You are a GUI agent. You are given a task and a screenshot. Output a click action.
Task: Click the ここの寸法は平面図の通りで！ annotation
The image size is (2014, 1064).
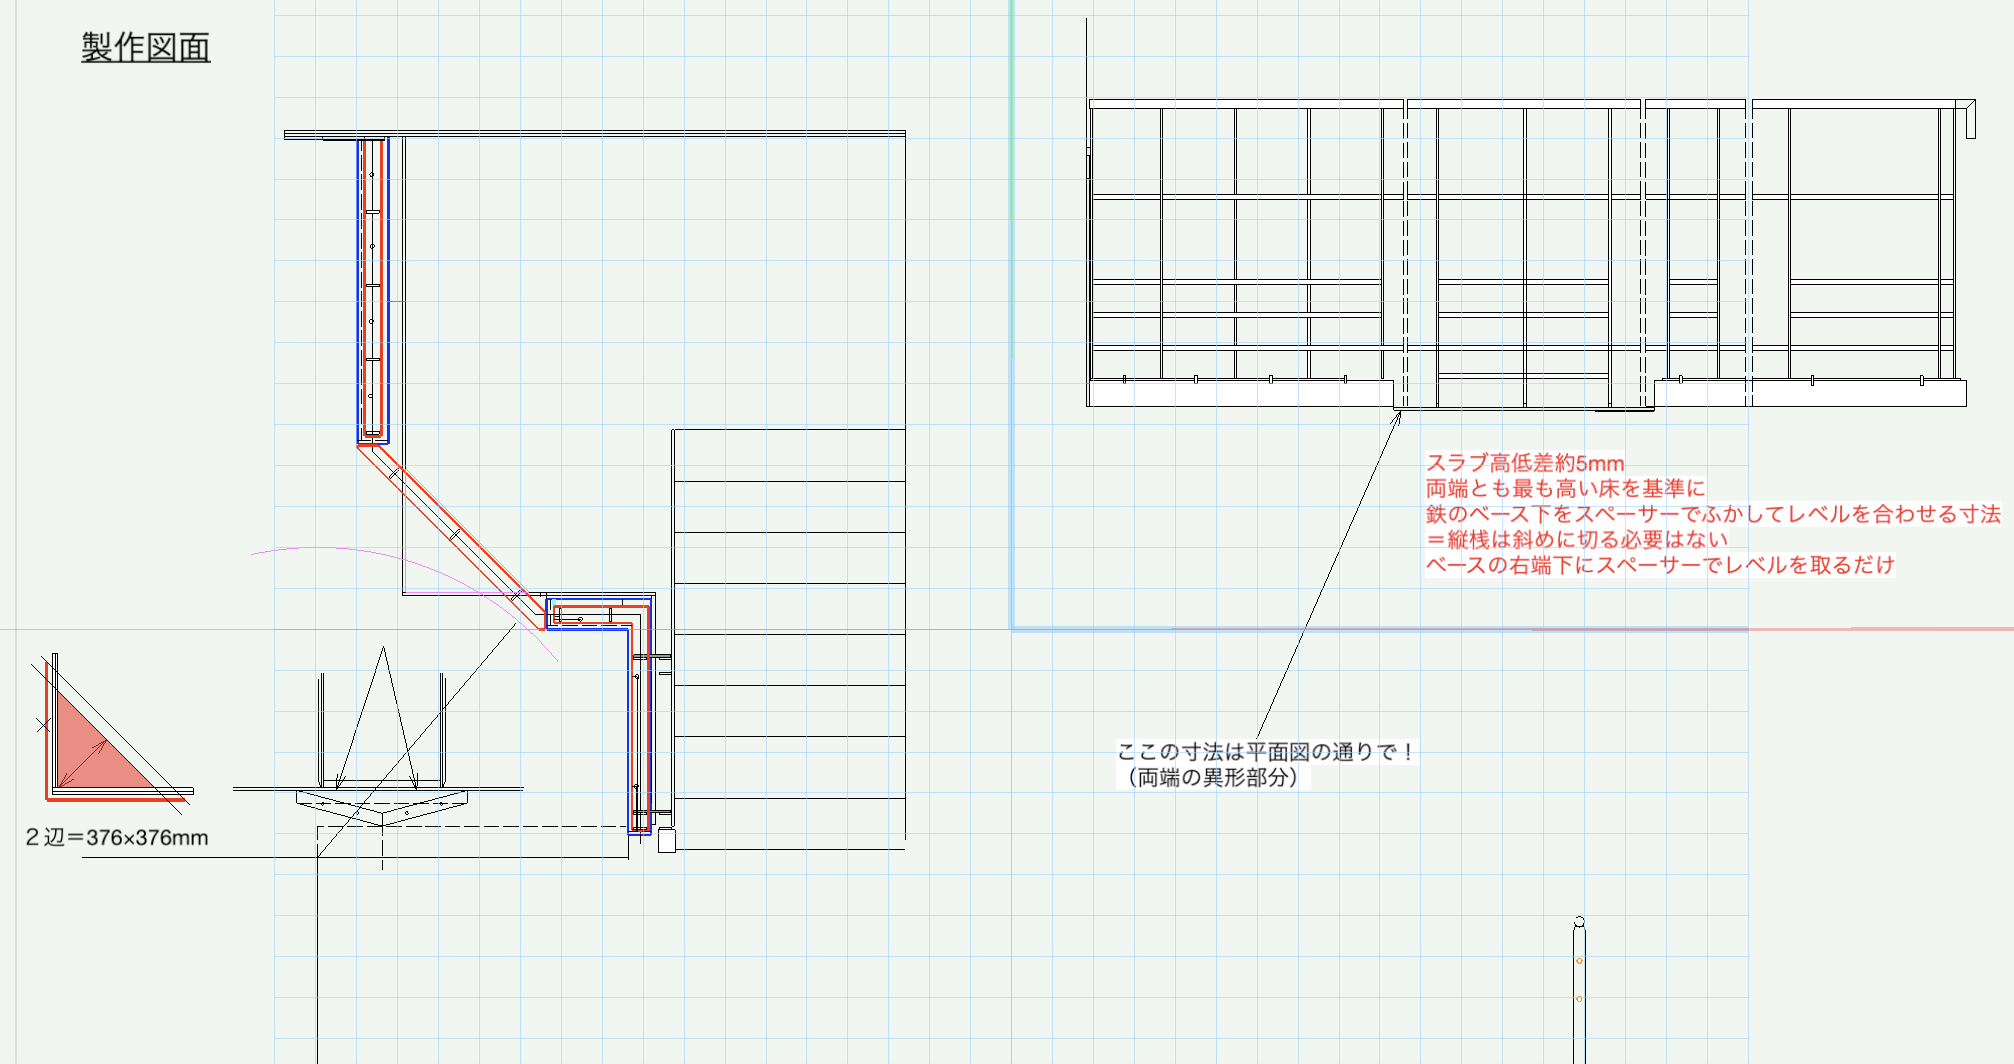[x=1266, y=752]
